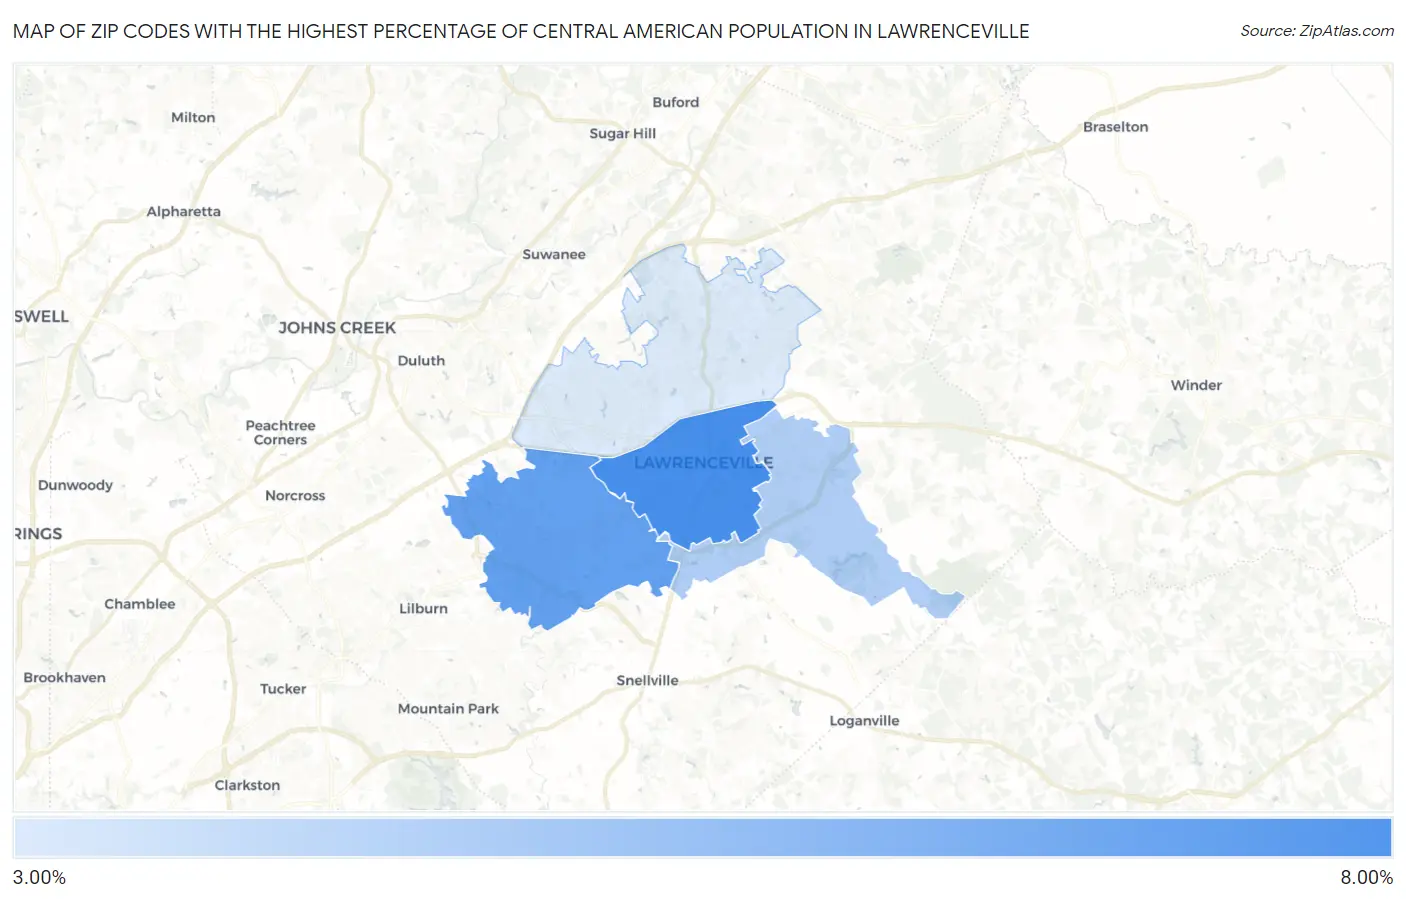Viewport: 1406px width, 899px height.
Task: Click the Mountain Park map label
Action: click(x=448, y=709)
